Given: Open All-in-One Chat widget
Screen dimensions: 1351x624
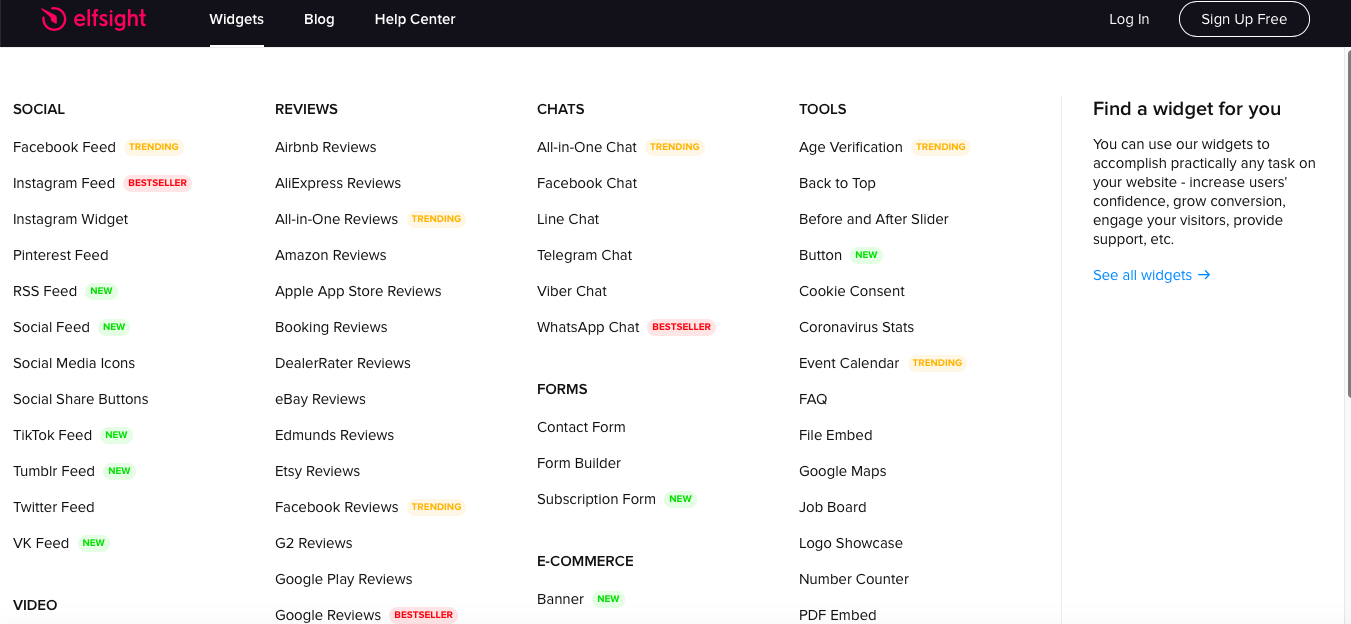Looking at the screenshot, I should pos(587,147).
